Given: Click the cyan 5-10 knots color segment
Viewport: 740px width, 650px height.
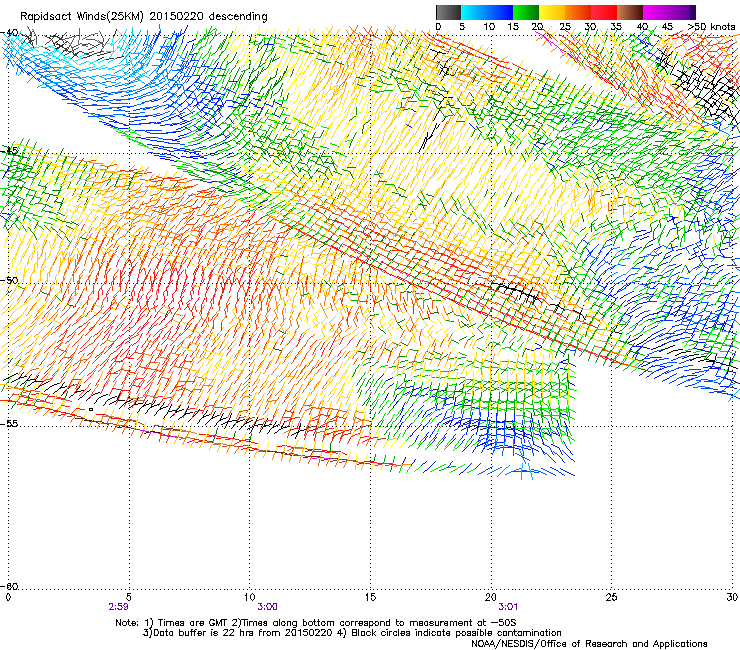Looking at the screenshot, I should [x=473, y=13].
